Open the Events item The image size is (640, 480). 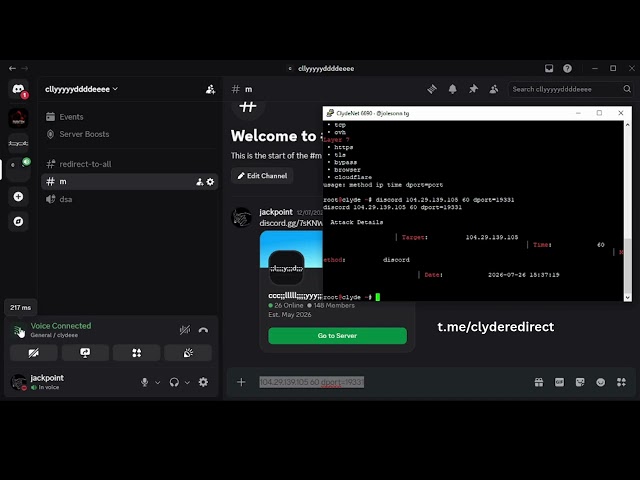[x=129, y=117]
